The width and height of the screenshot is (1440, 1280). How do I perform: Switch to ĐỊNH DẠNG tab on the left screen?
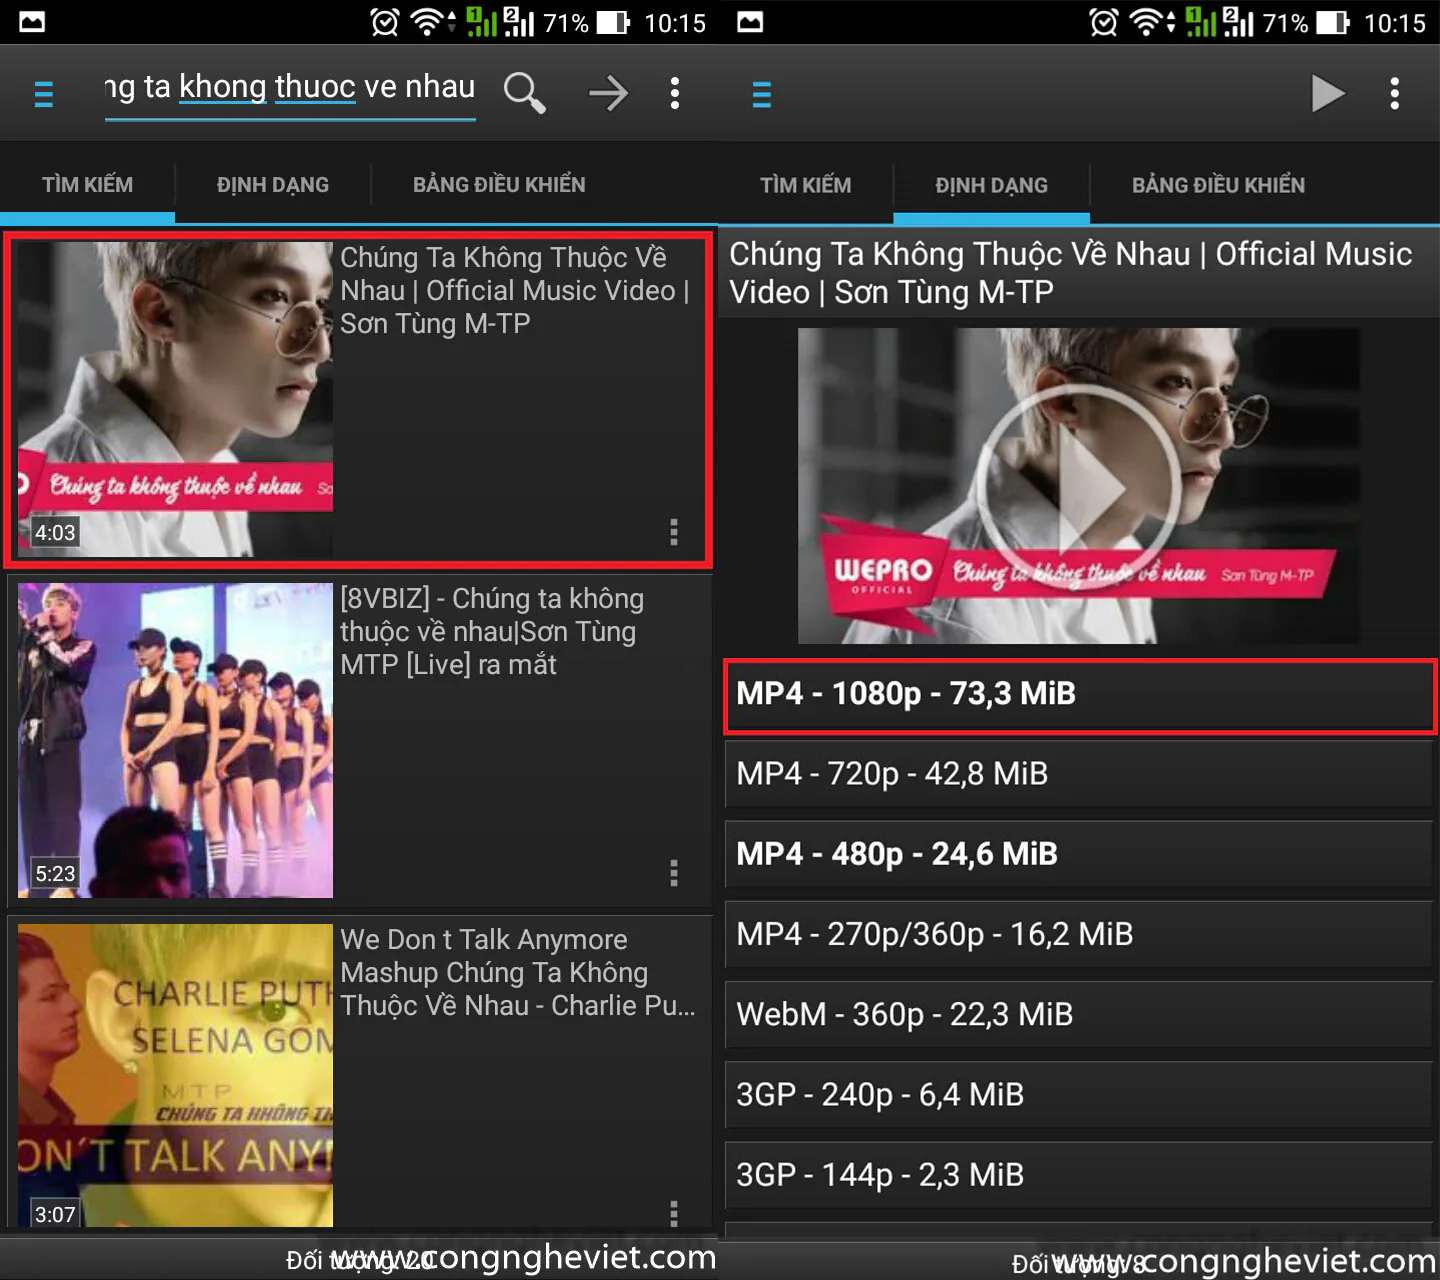[x=273, y=184]
